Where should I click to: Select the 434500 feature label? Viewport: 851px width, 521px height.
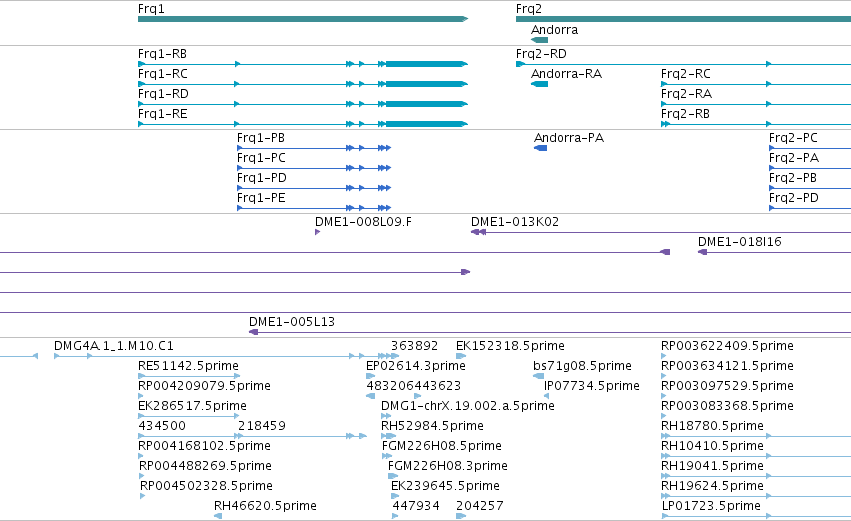tap(162, 426)
